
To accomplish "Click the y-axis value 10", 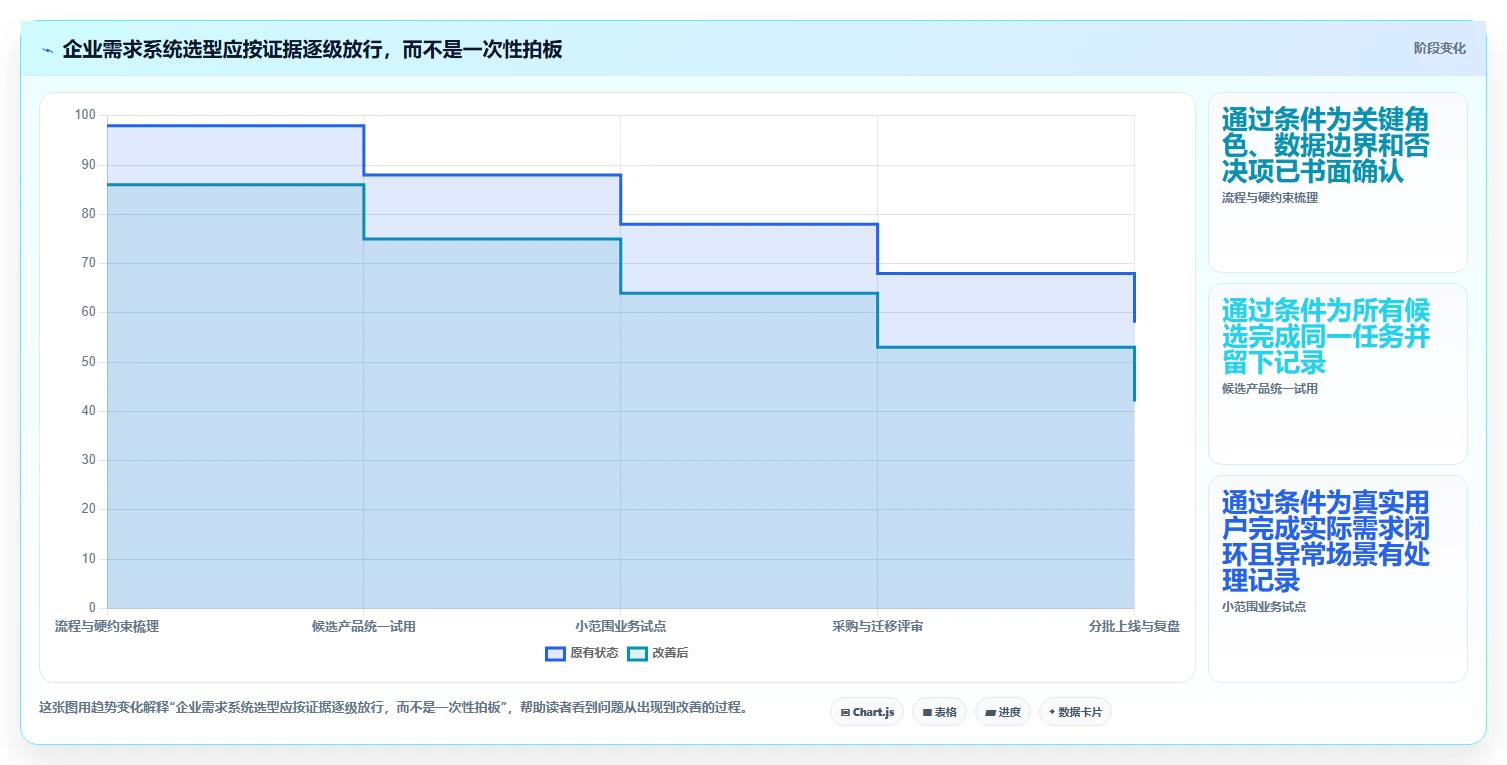I will coord(89,559).
